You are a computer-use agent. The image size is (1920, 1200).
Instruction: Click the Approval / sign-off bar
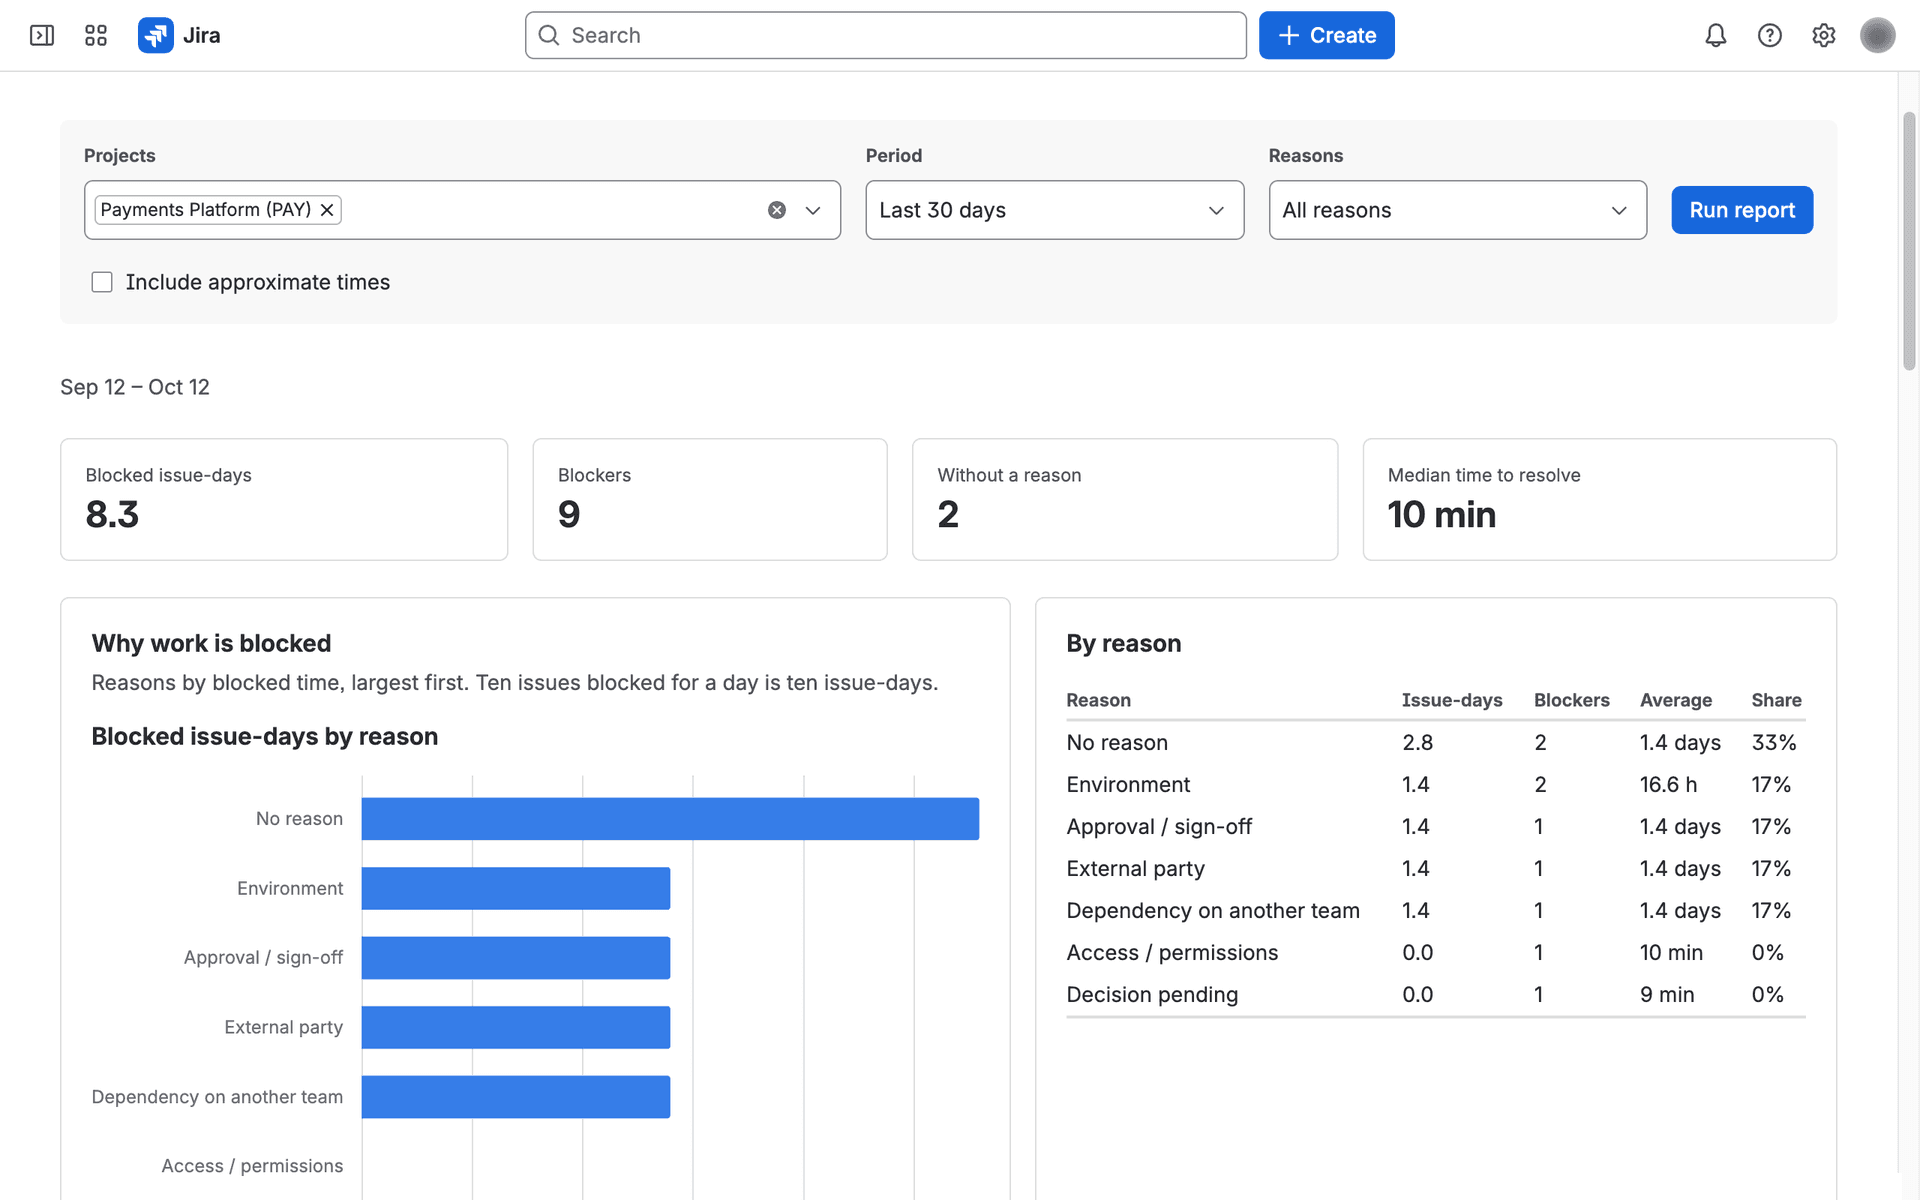coord(516,958)
